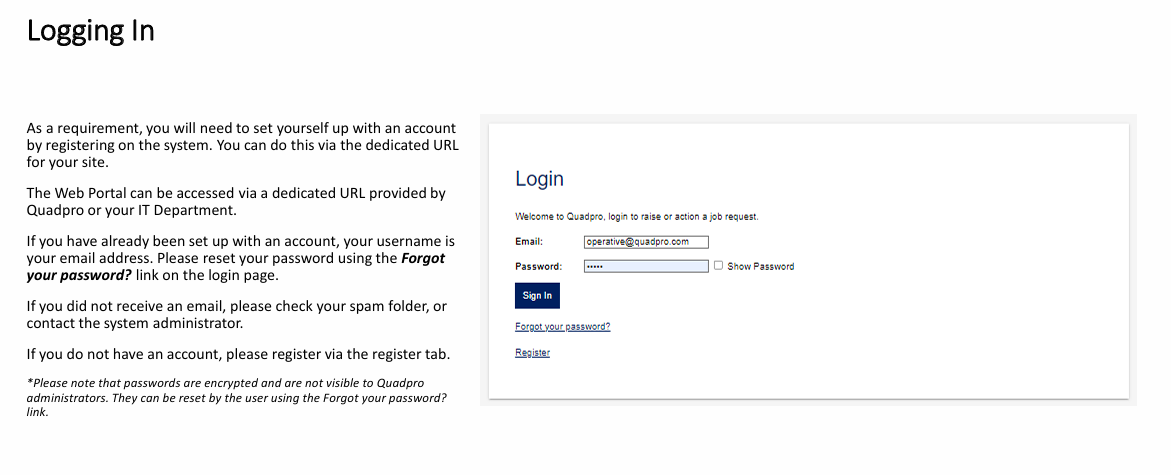This screenshot has height=475, width=1171.
Task: Click the Login heading
Action: 539,178
